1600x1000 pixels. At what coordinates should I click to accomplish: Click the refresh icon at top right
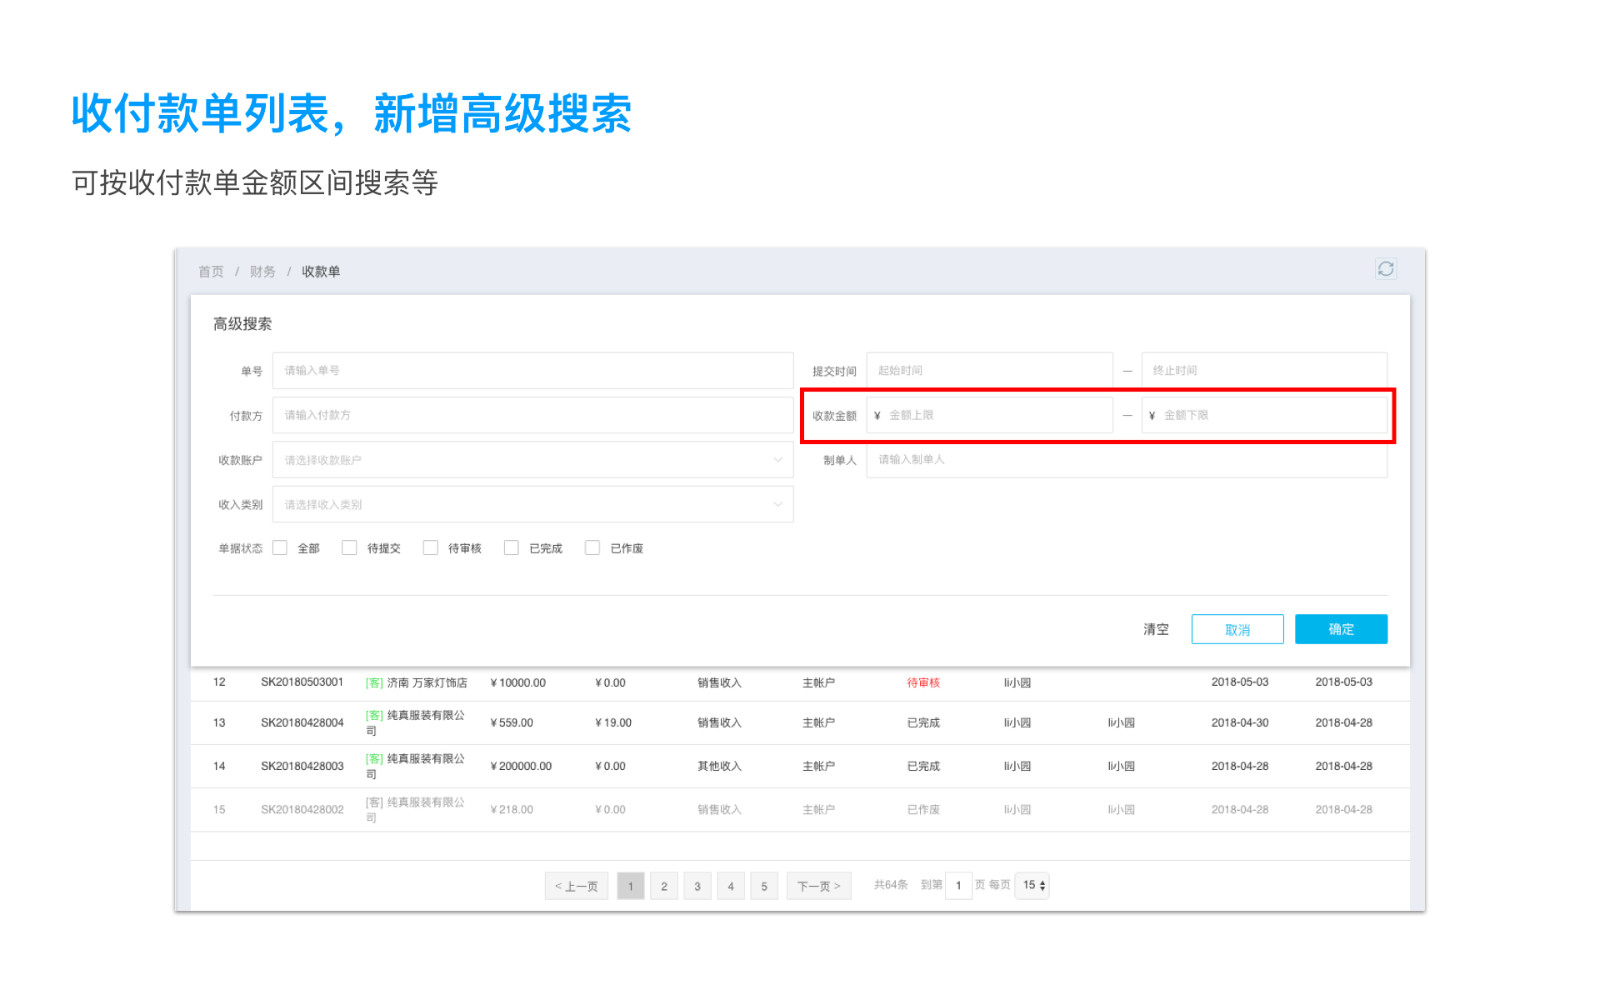1385,269
